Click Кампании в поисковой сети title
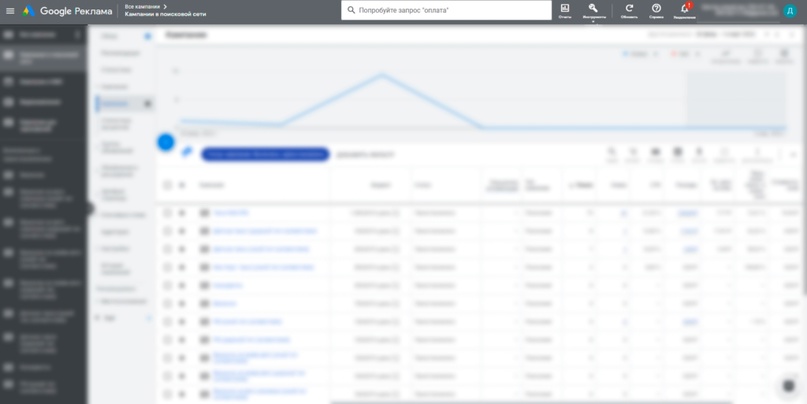The height and width of the screenshot is (404, 807). click(165, 14)
